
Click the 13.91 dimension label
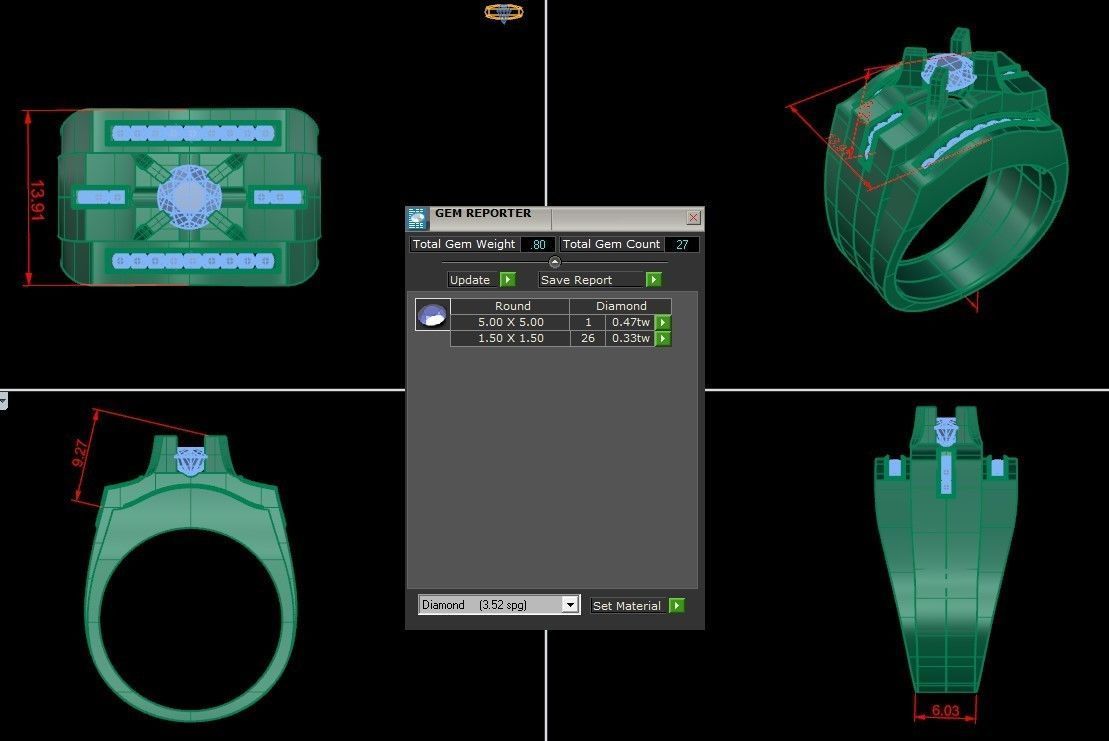pos(37,200)
